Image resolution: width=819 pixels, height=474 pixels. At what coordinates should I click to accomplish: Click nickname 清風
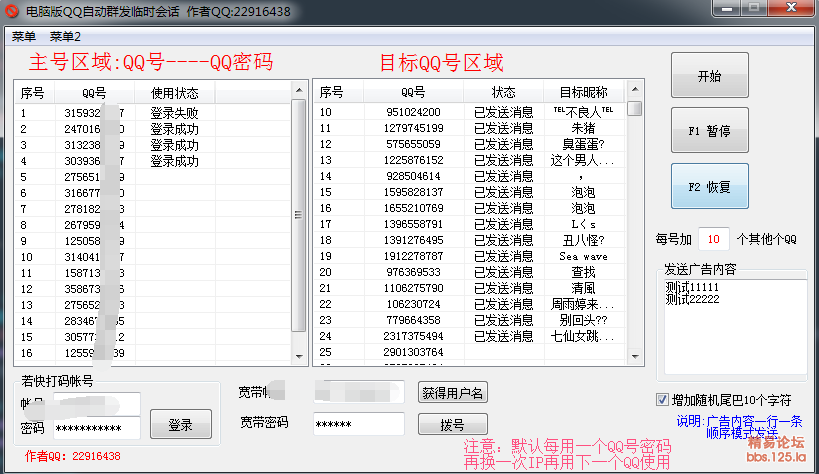pyautogui.click(x=583, y=288)
